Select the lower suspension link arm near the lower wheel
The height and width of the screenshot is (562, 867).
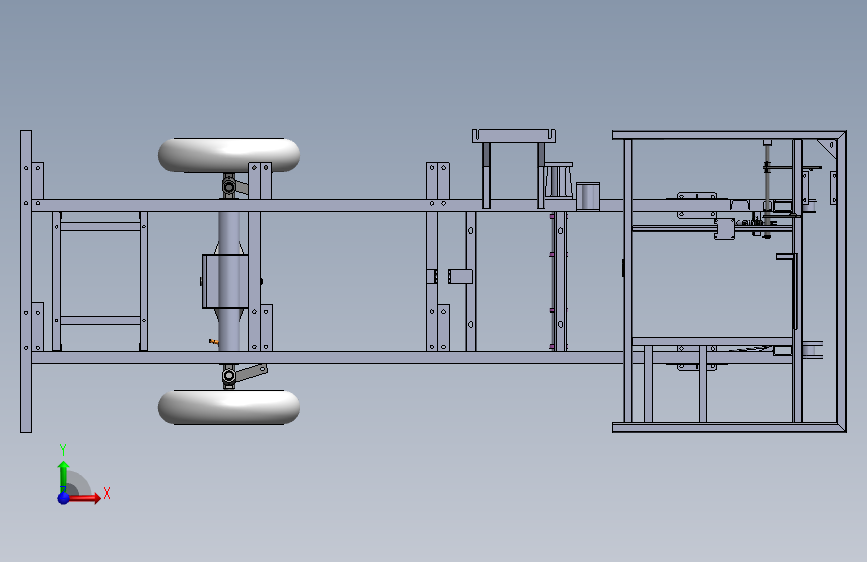click(x=252, y=372)
